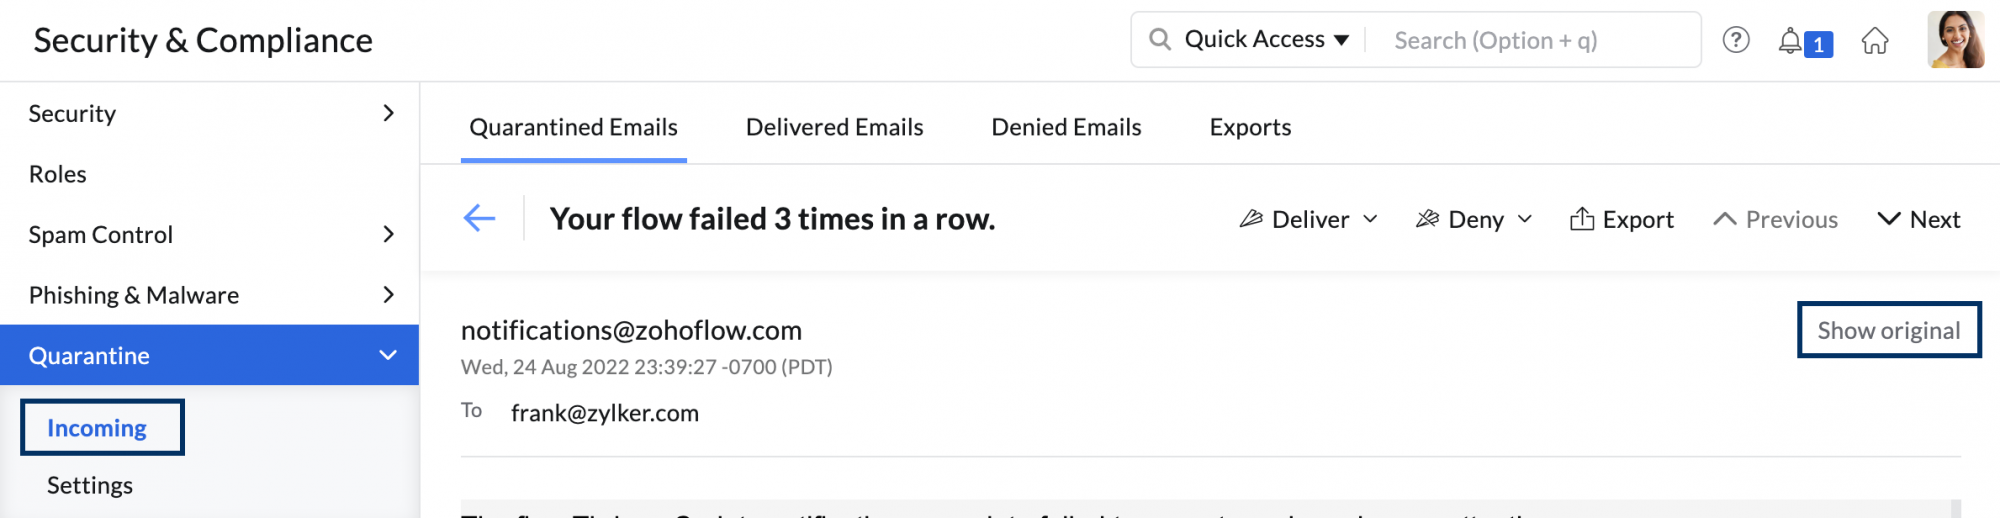Open the notifications bell icon

click(x=1789, y=41)
